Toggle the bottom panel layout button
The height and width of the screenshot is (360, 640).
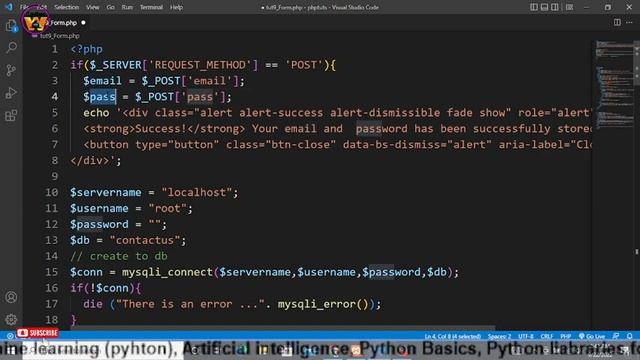tap(544, 7)
